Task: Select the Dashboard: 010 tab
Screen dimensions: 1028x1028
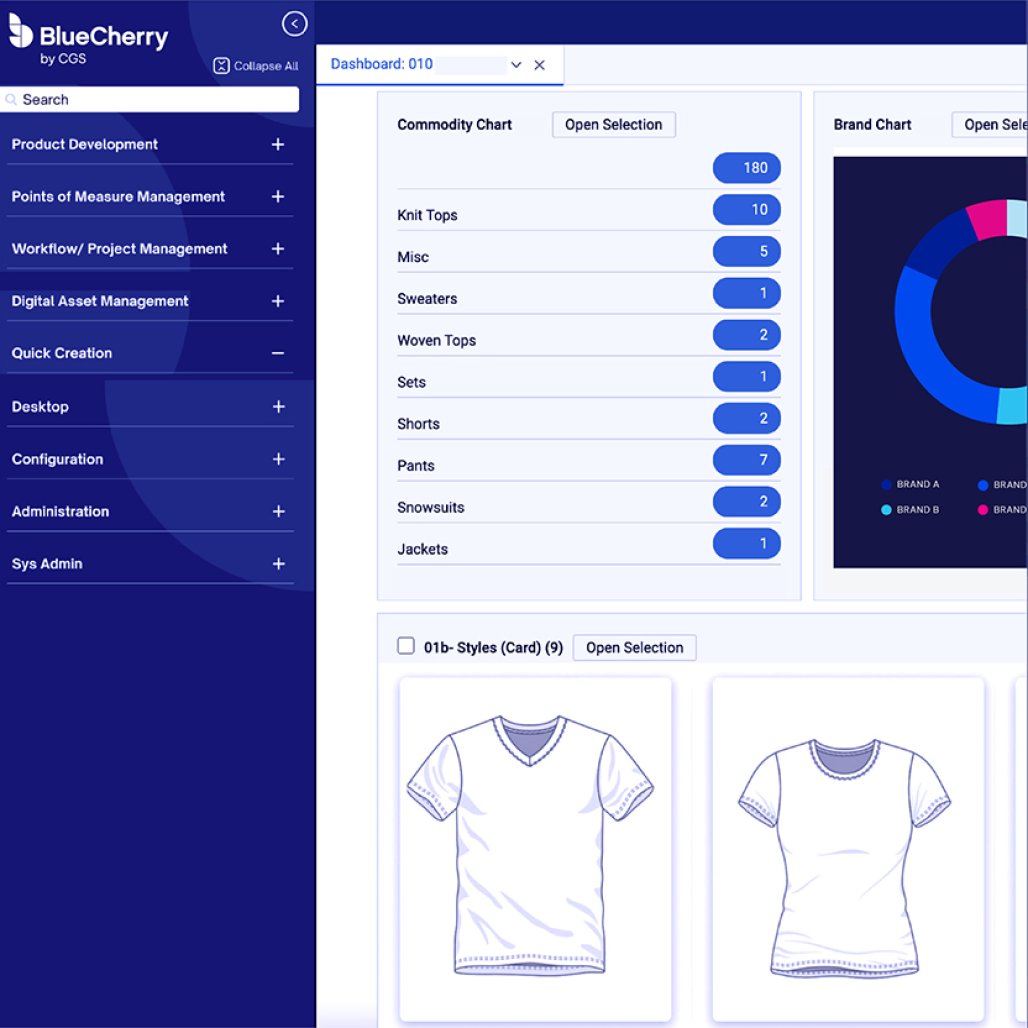Action: point(382,64)
